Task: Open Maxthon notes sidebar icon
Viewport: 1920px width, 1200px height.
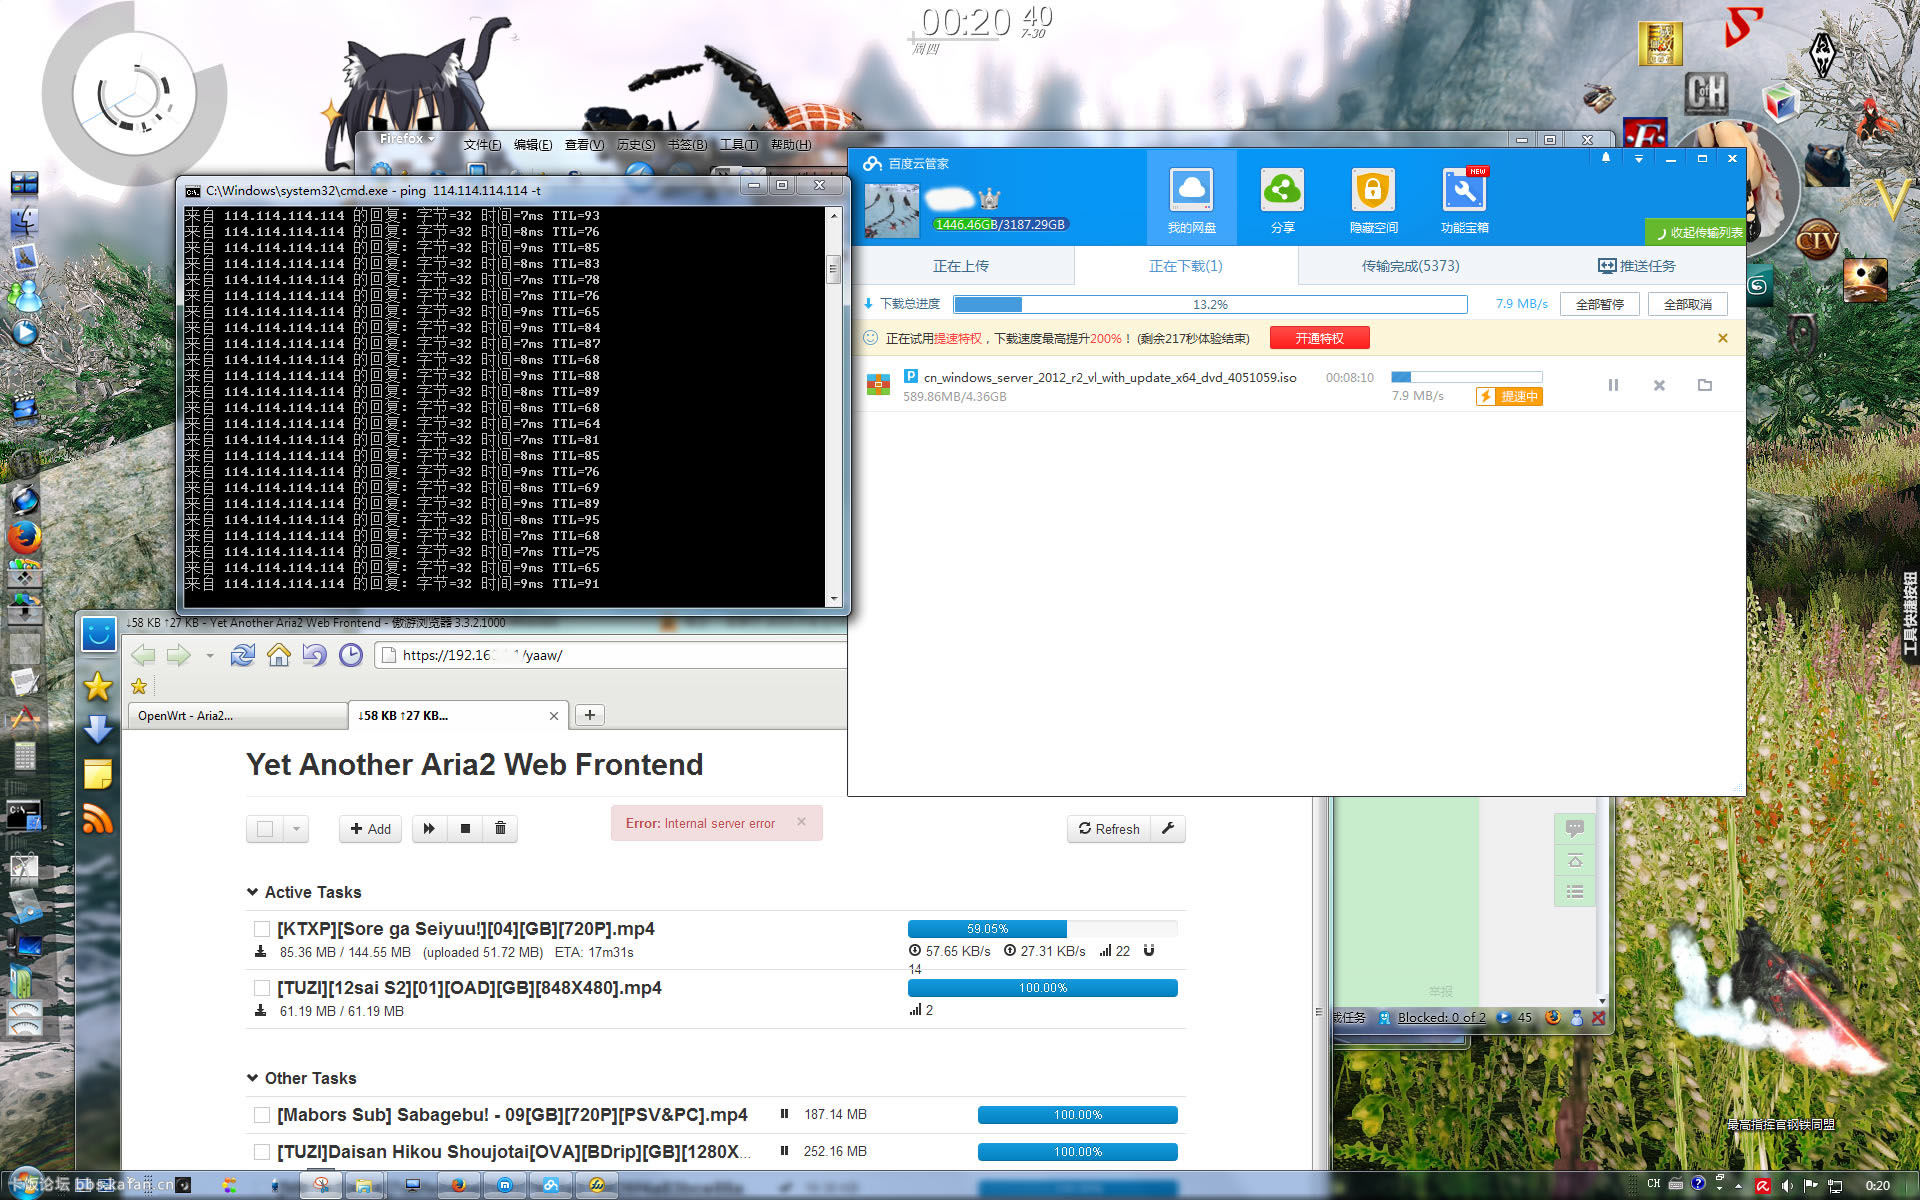Action: tap(98, 774)
